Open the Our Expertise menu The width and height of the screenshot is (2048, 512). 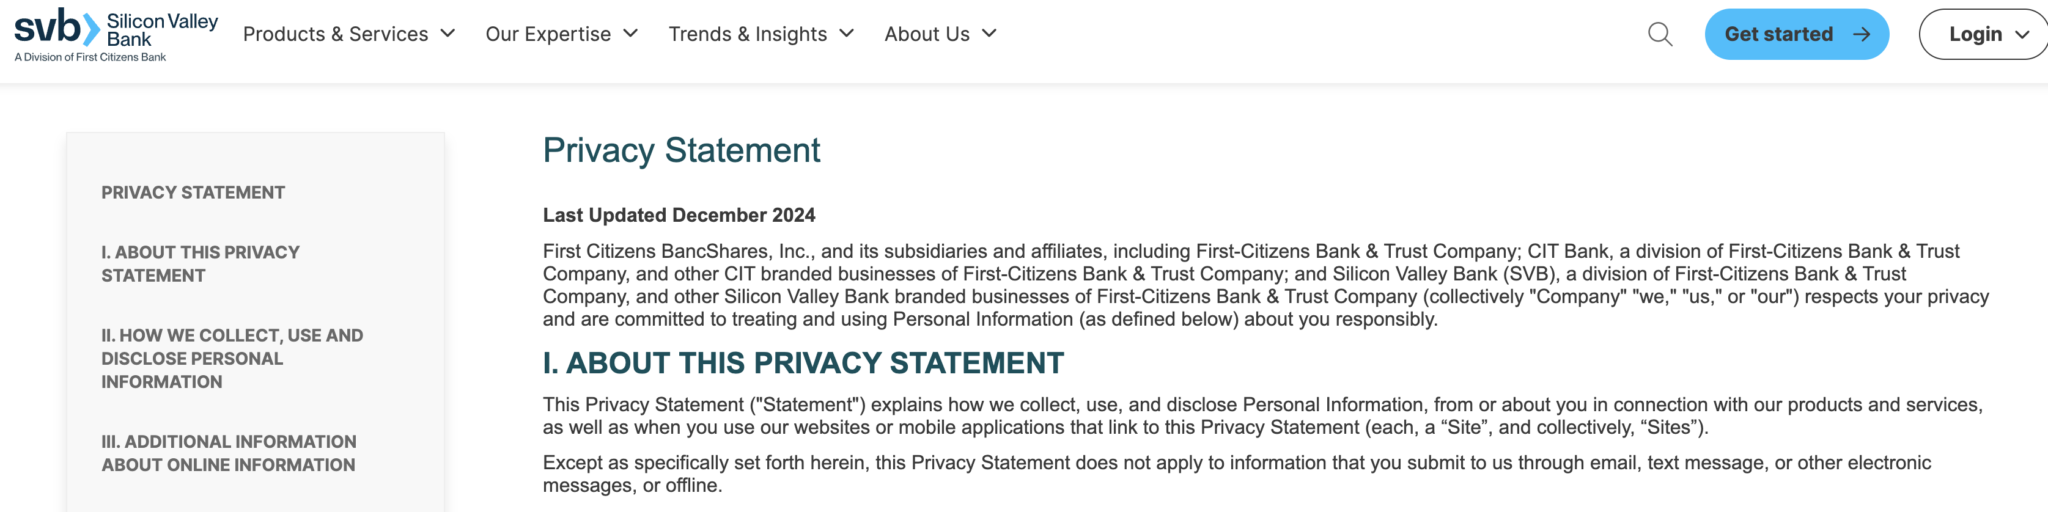coord(562,34)
